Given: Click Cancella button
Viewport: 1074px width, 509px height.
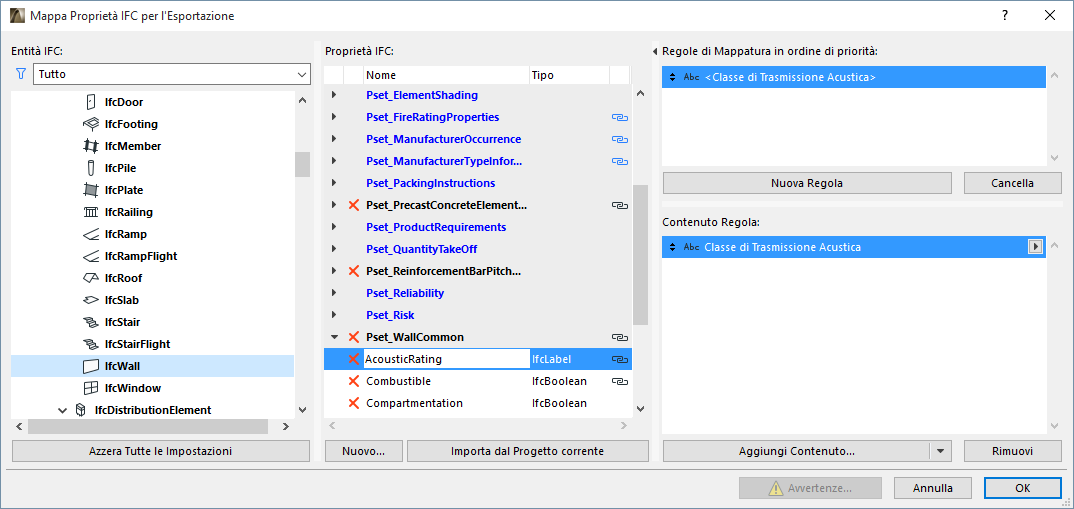Looking at the screenshot, I should [x=1012, y=183].
